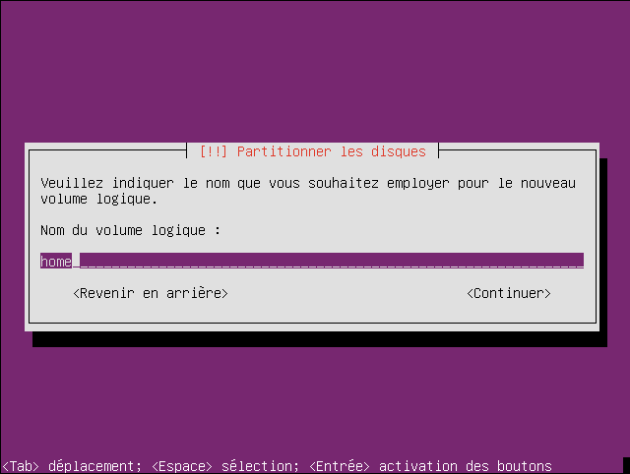The image size is (630, 474).
Task: Click the 'volume logique.' text line
Action: [x=99, y=199]
